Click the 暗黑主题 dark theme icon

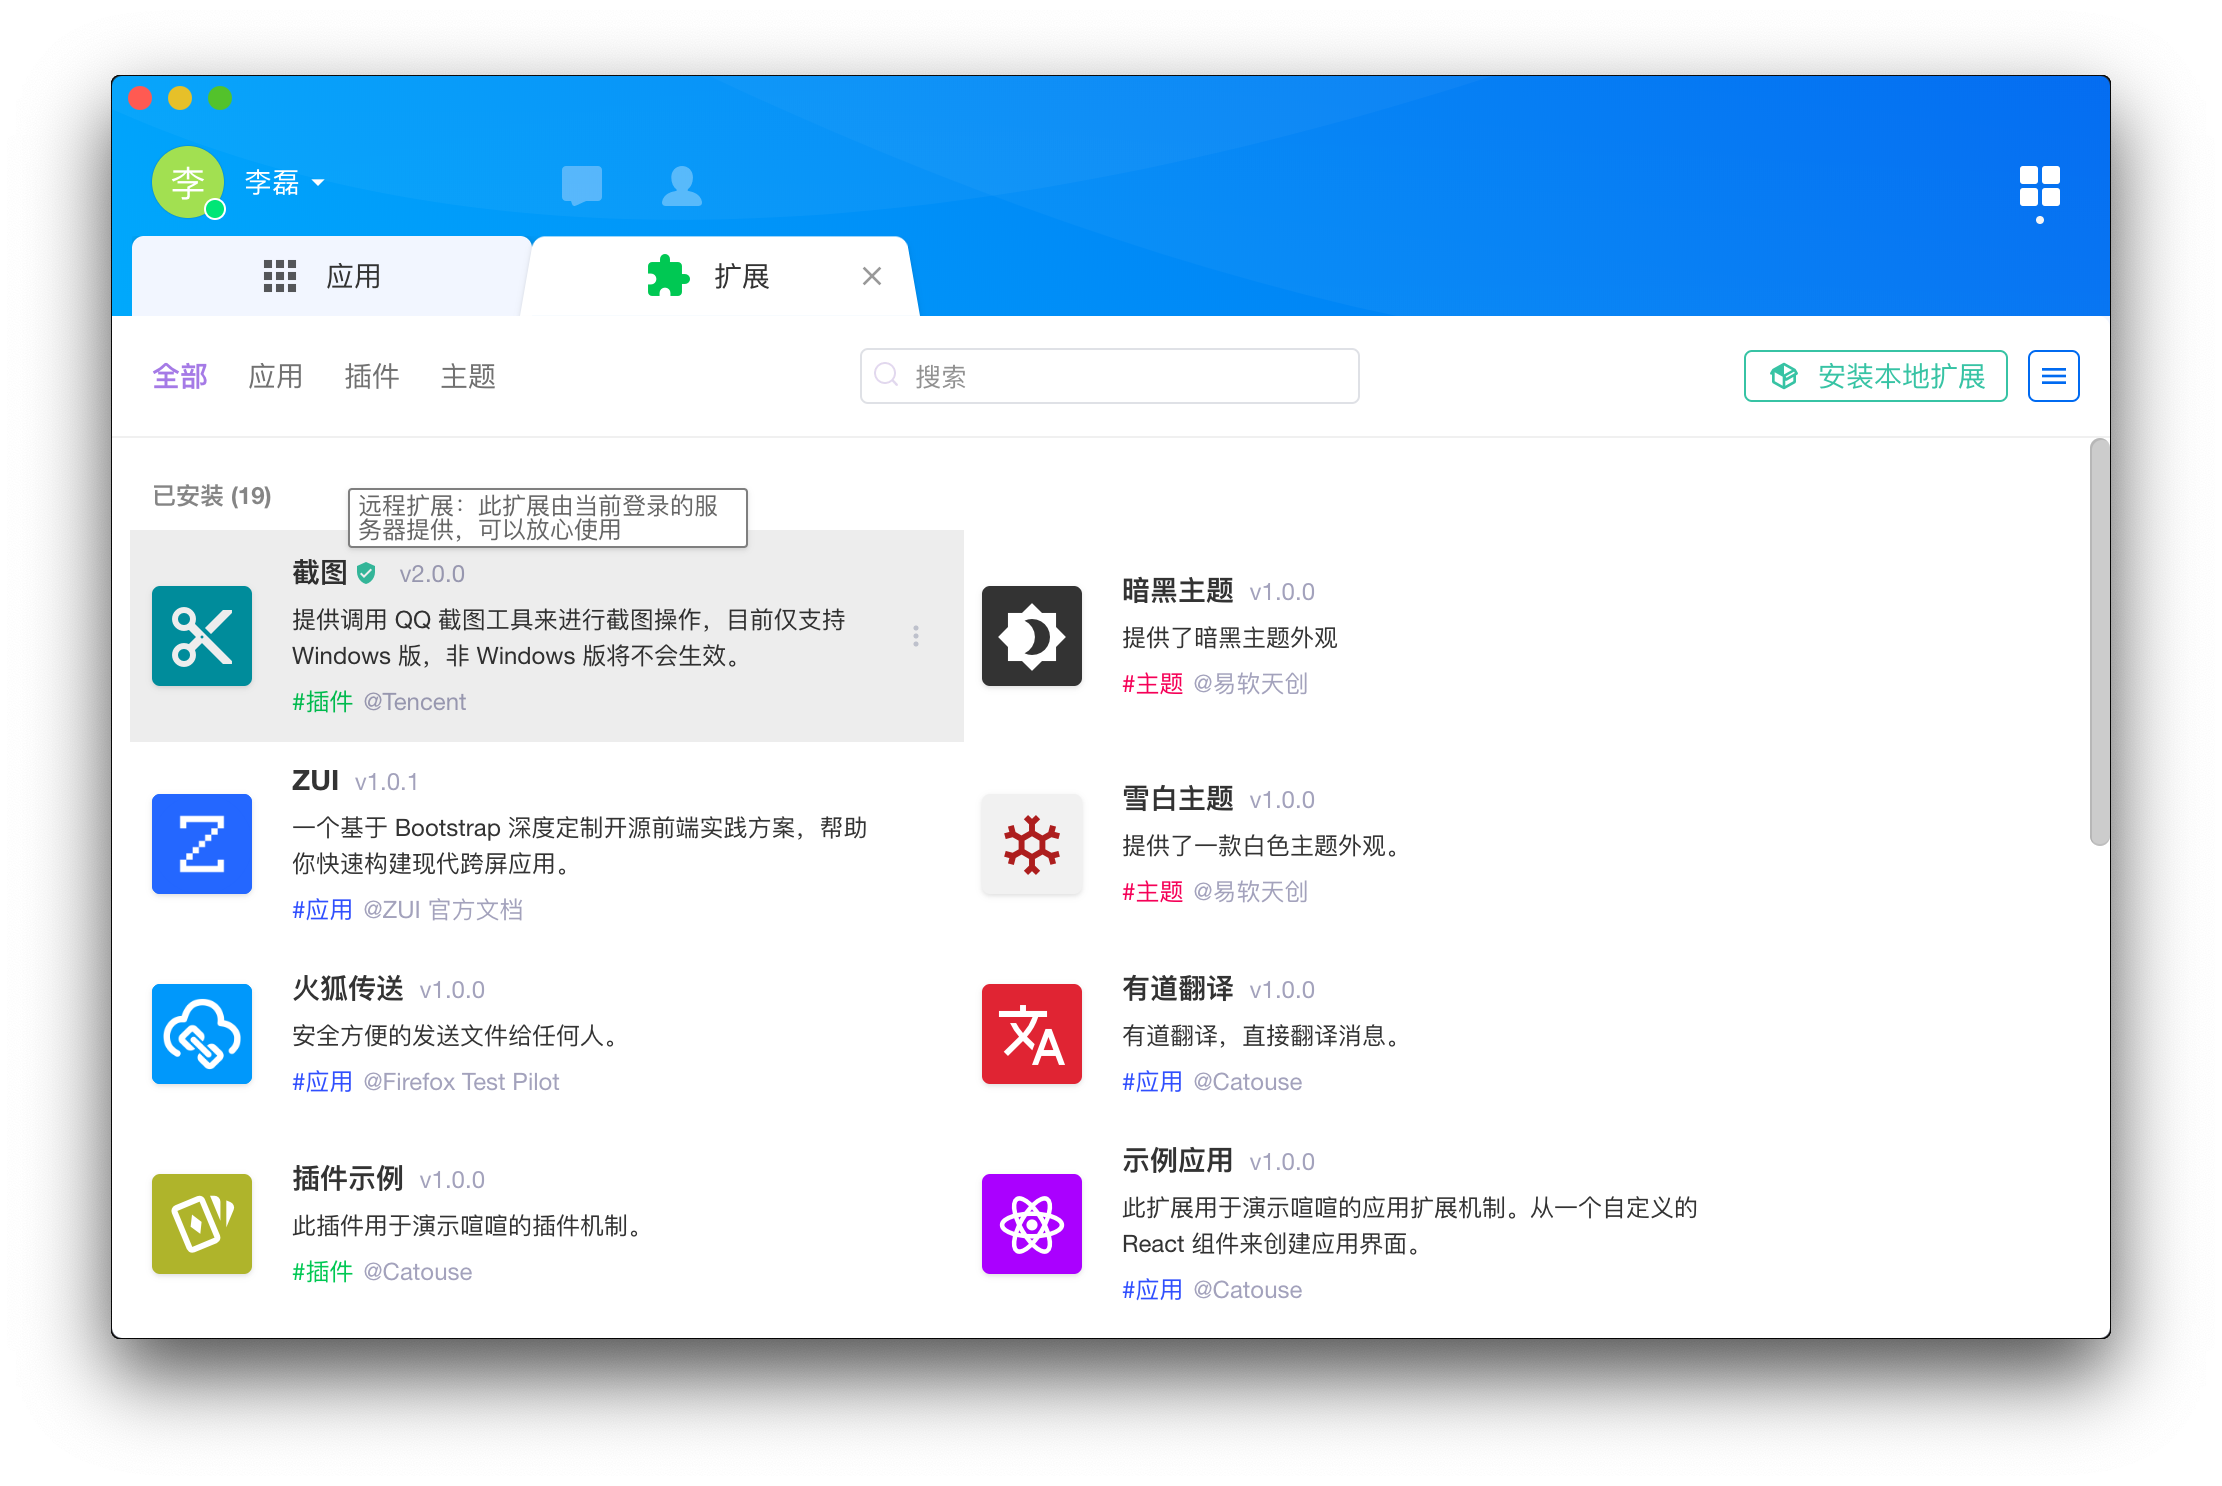[1031, 636]
